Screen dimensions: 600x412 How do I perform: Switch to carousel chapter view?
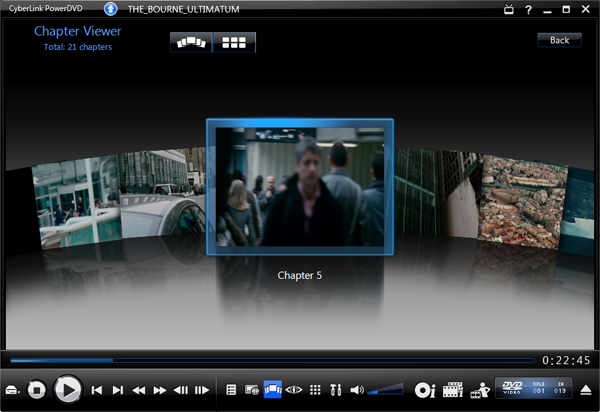(191, 42)
